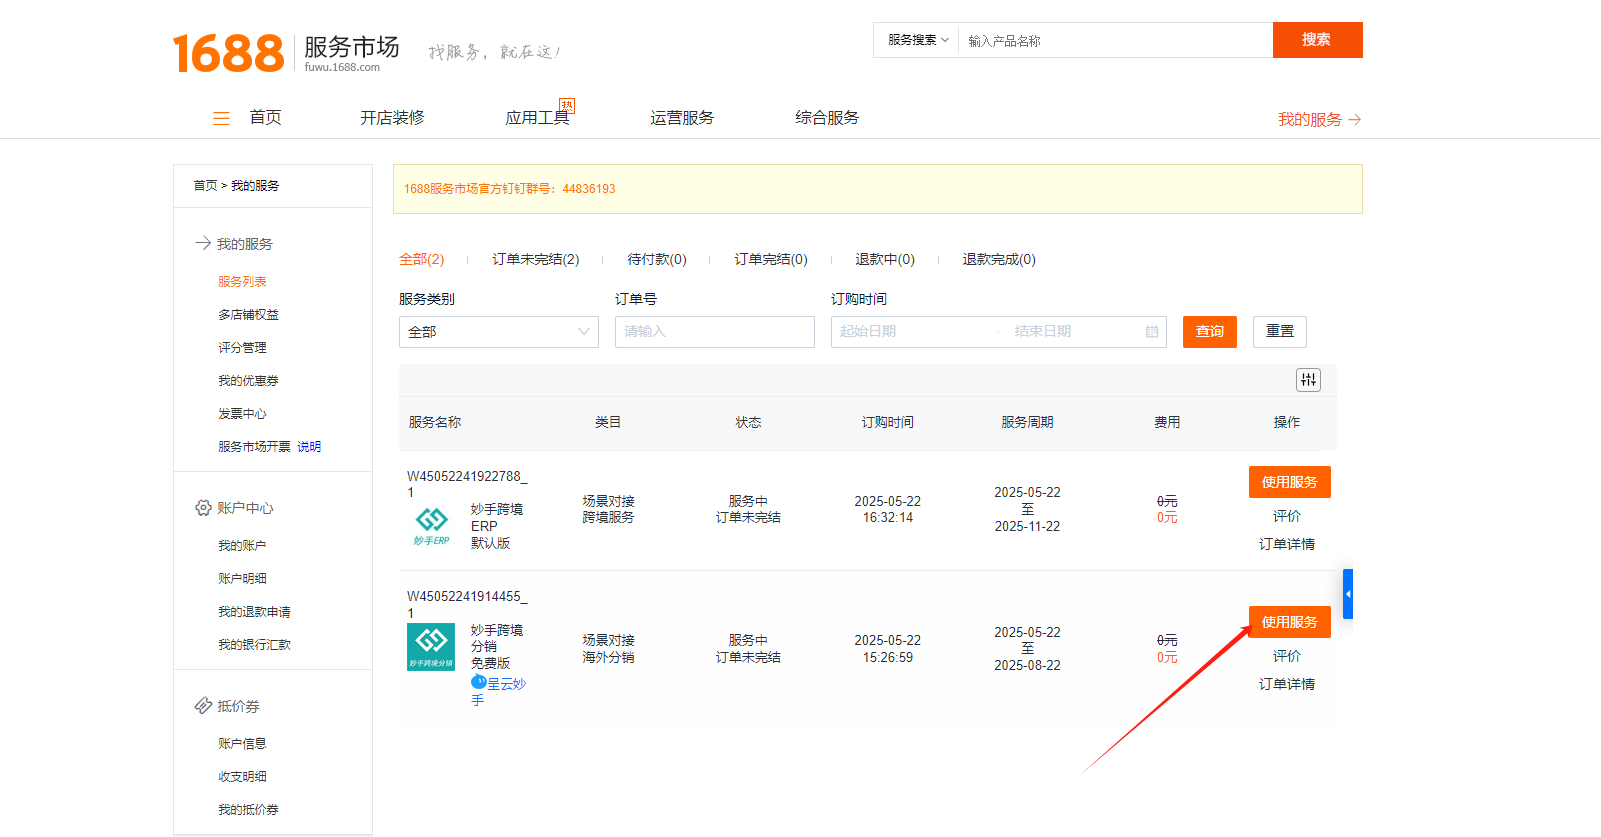The width and height of the screenshot is (1601, 837).
Task: Click the 妙手跨境分销 product logo
Action: click(x=431, y=647)
